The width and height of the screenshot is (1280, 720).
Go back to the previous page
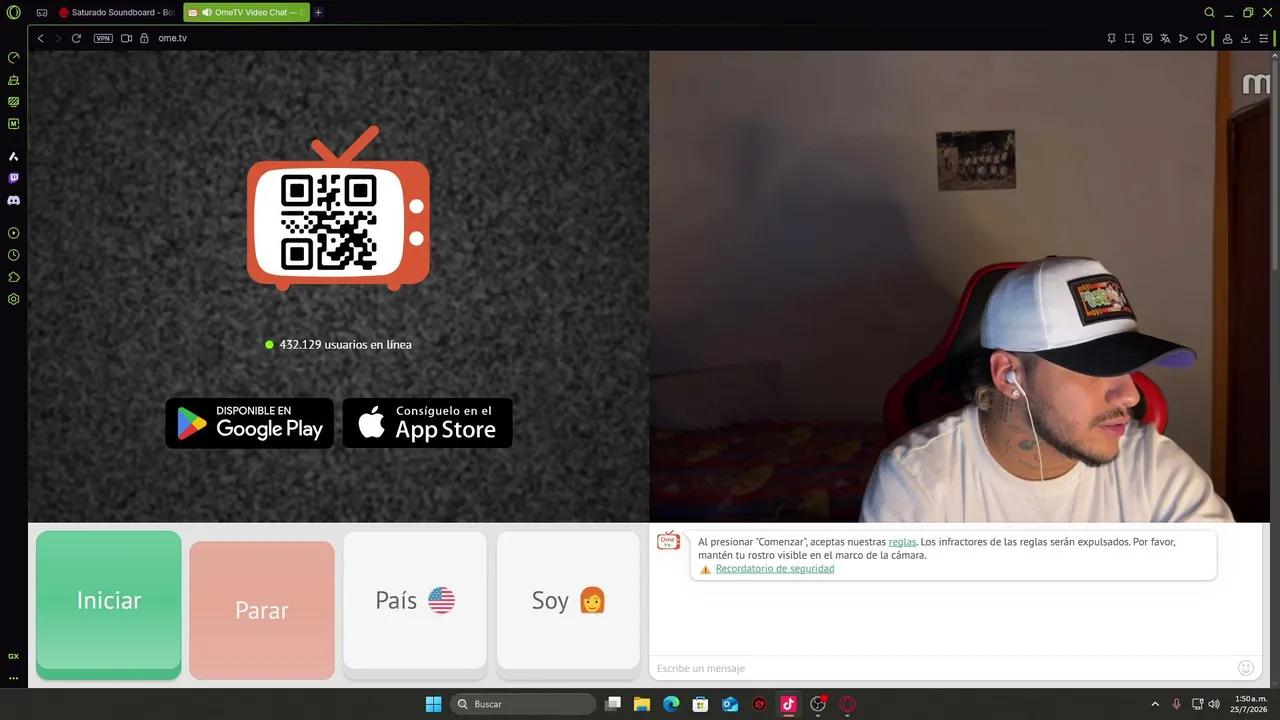(x=41, y=38)
